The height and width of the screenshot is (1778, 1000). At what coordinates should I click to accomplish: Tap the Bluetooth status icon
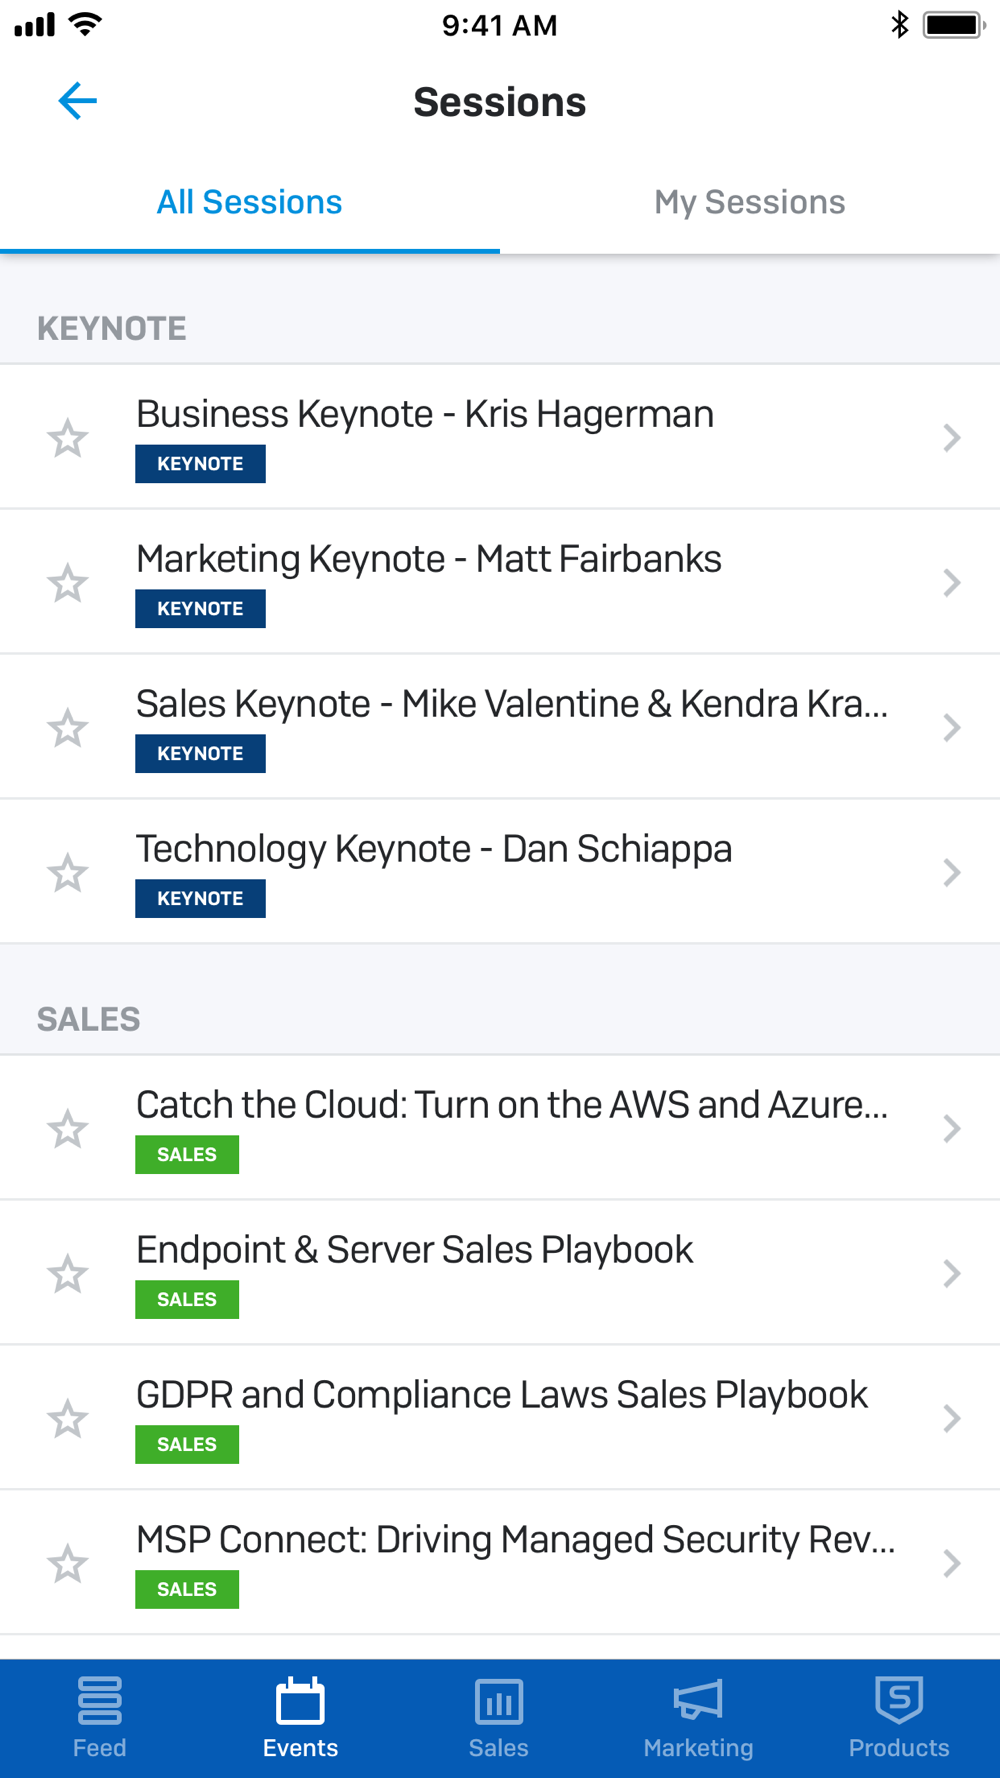pos(900,24)
